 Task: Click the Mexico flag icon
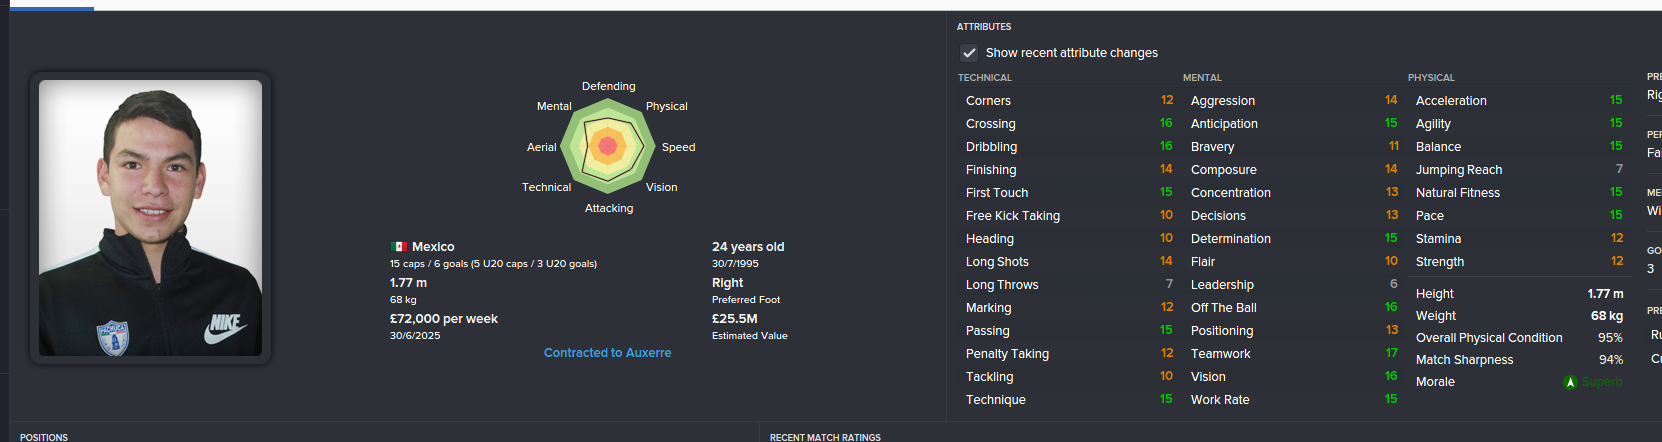[399, 247]
